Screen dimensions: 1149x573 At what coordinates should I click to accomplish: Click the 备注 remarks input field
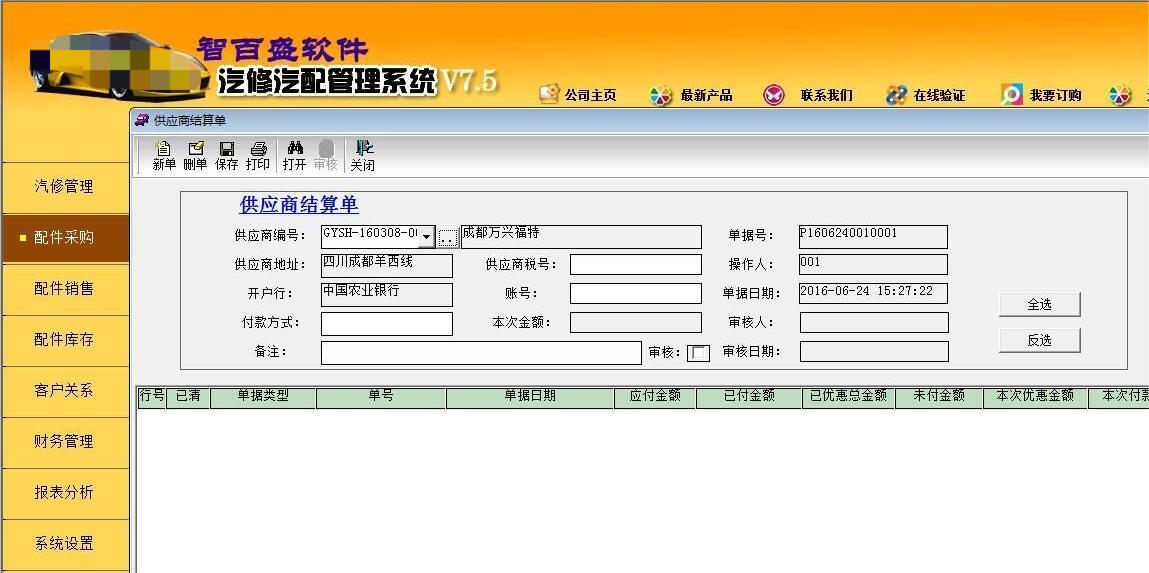[x=481, y=352]
